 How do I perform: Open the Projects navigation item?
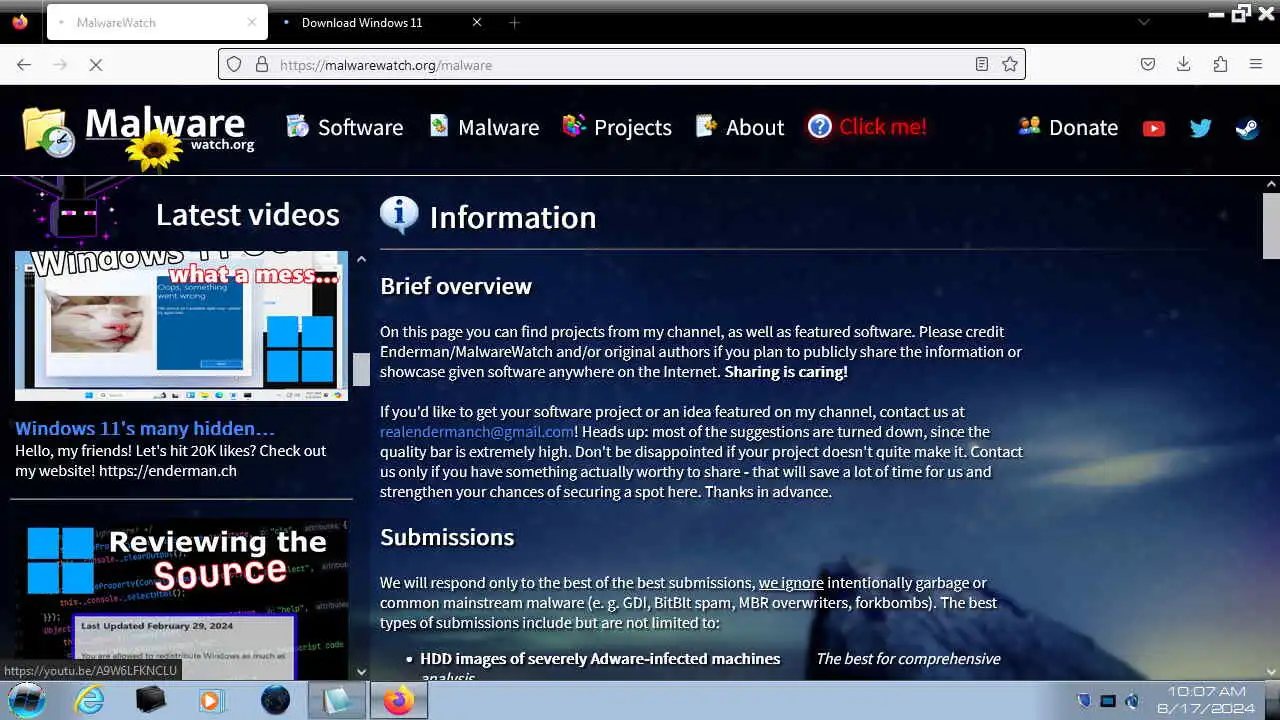pos(617,127)
